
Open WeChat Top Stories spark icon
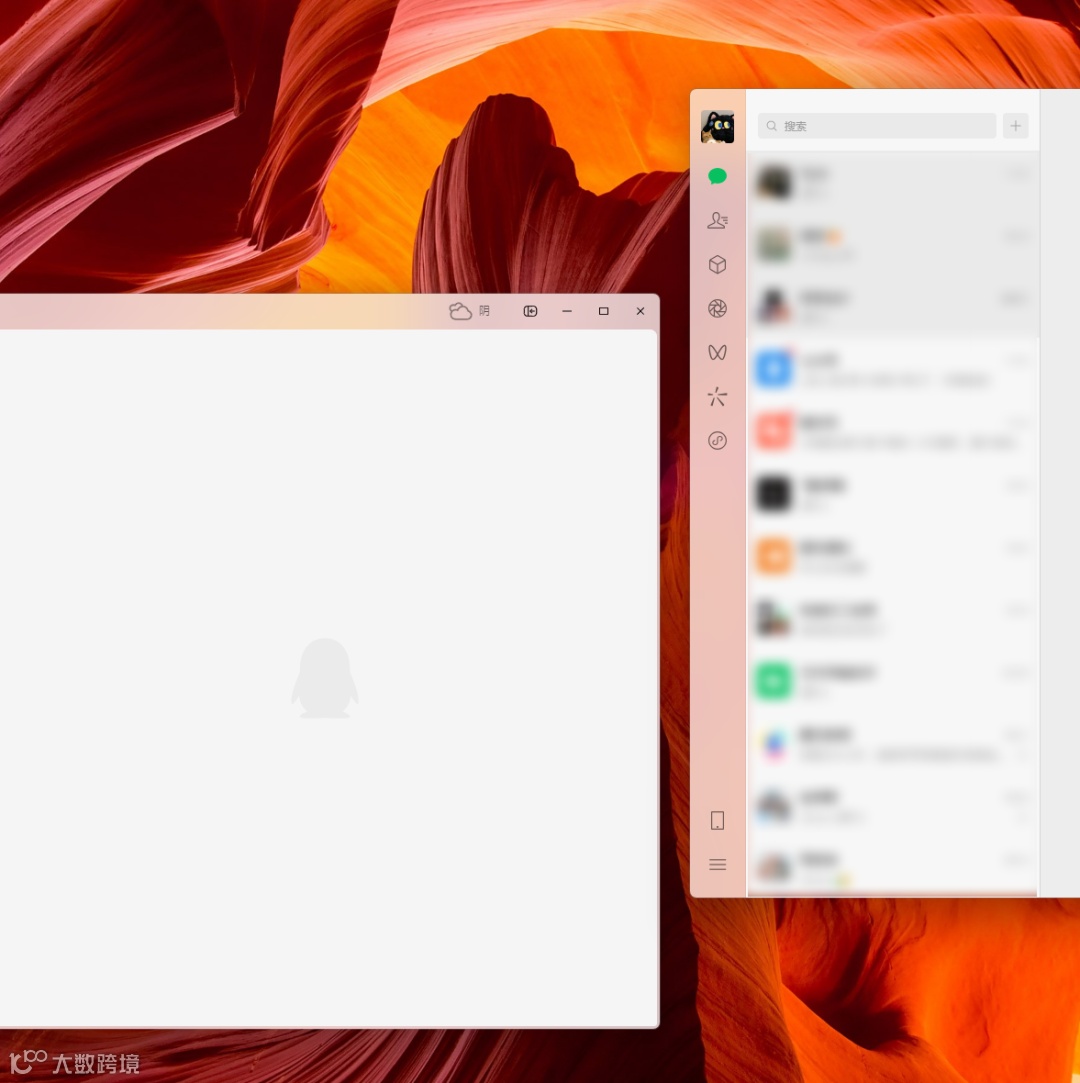[717, 396]
